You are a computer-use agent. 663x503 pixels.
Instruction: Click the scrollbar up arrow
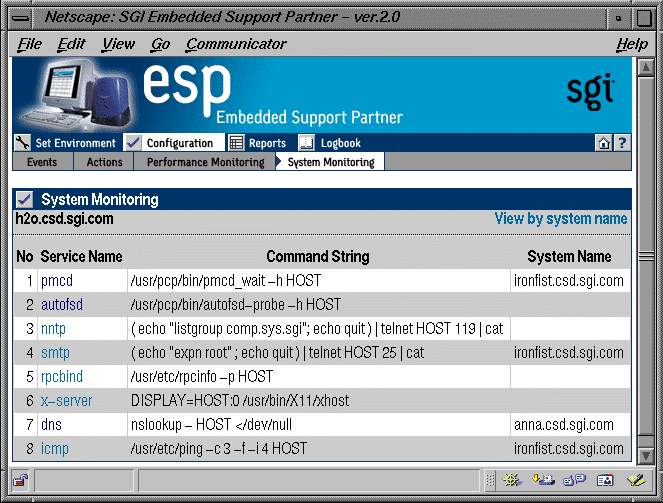(x=646, y=68)
